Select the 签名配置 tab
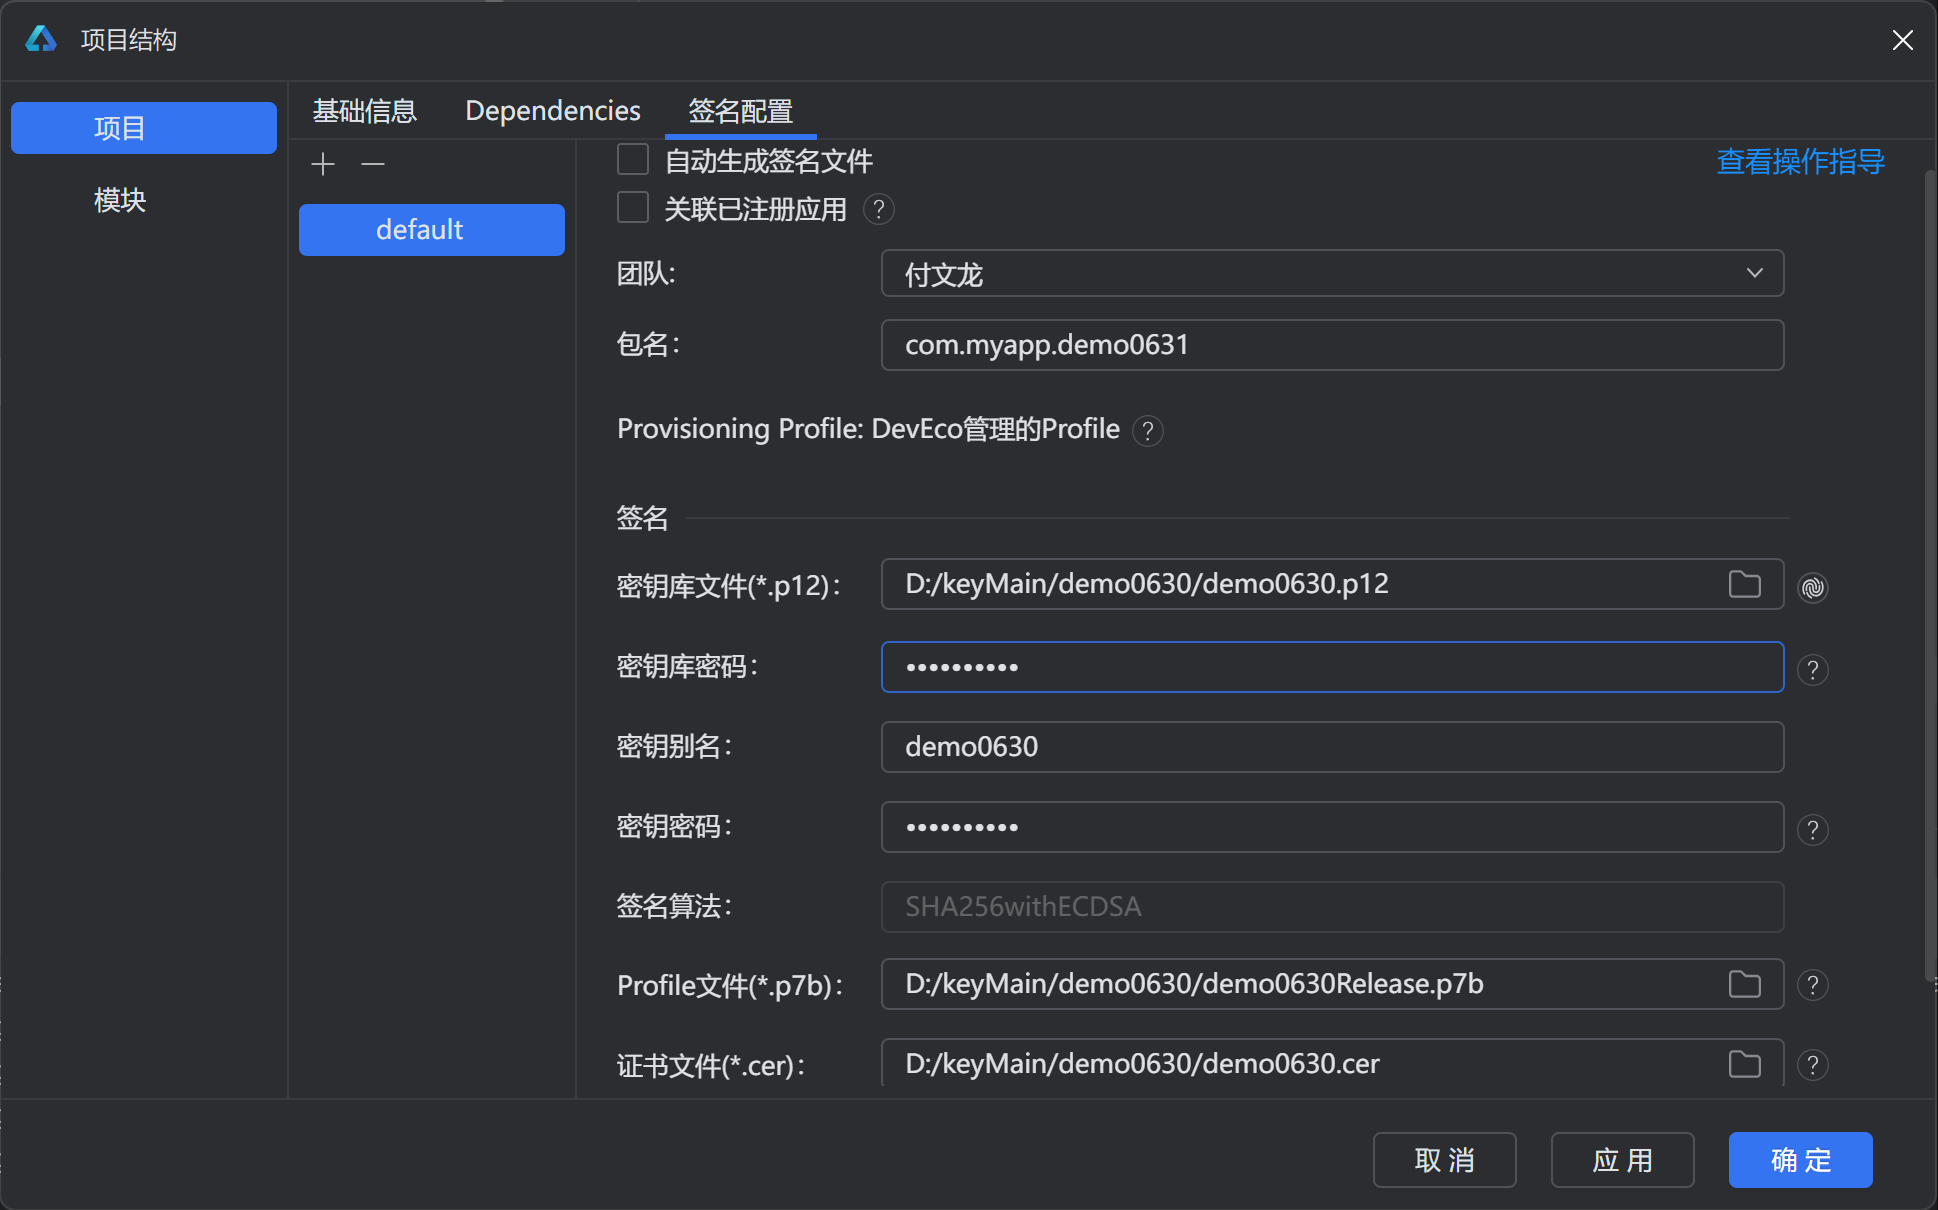Image resolution: width=1938 pixels, height=1210 pixels. (741, 110)
